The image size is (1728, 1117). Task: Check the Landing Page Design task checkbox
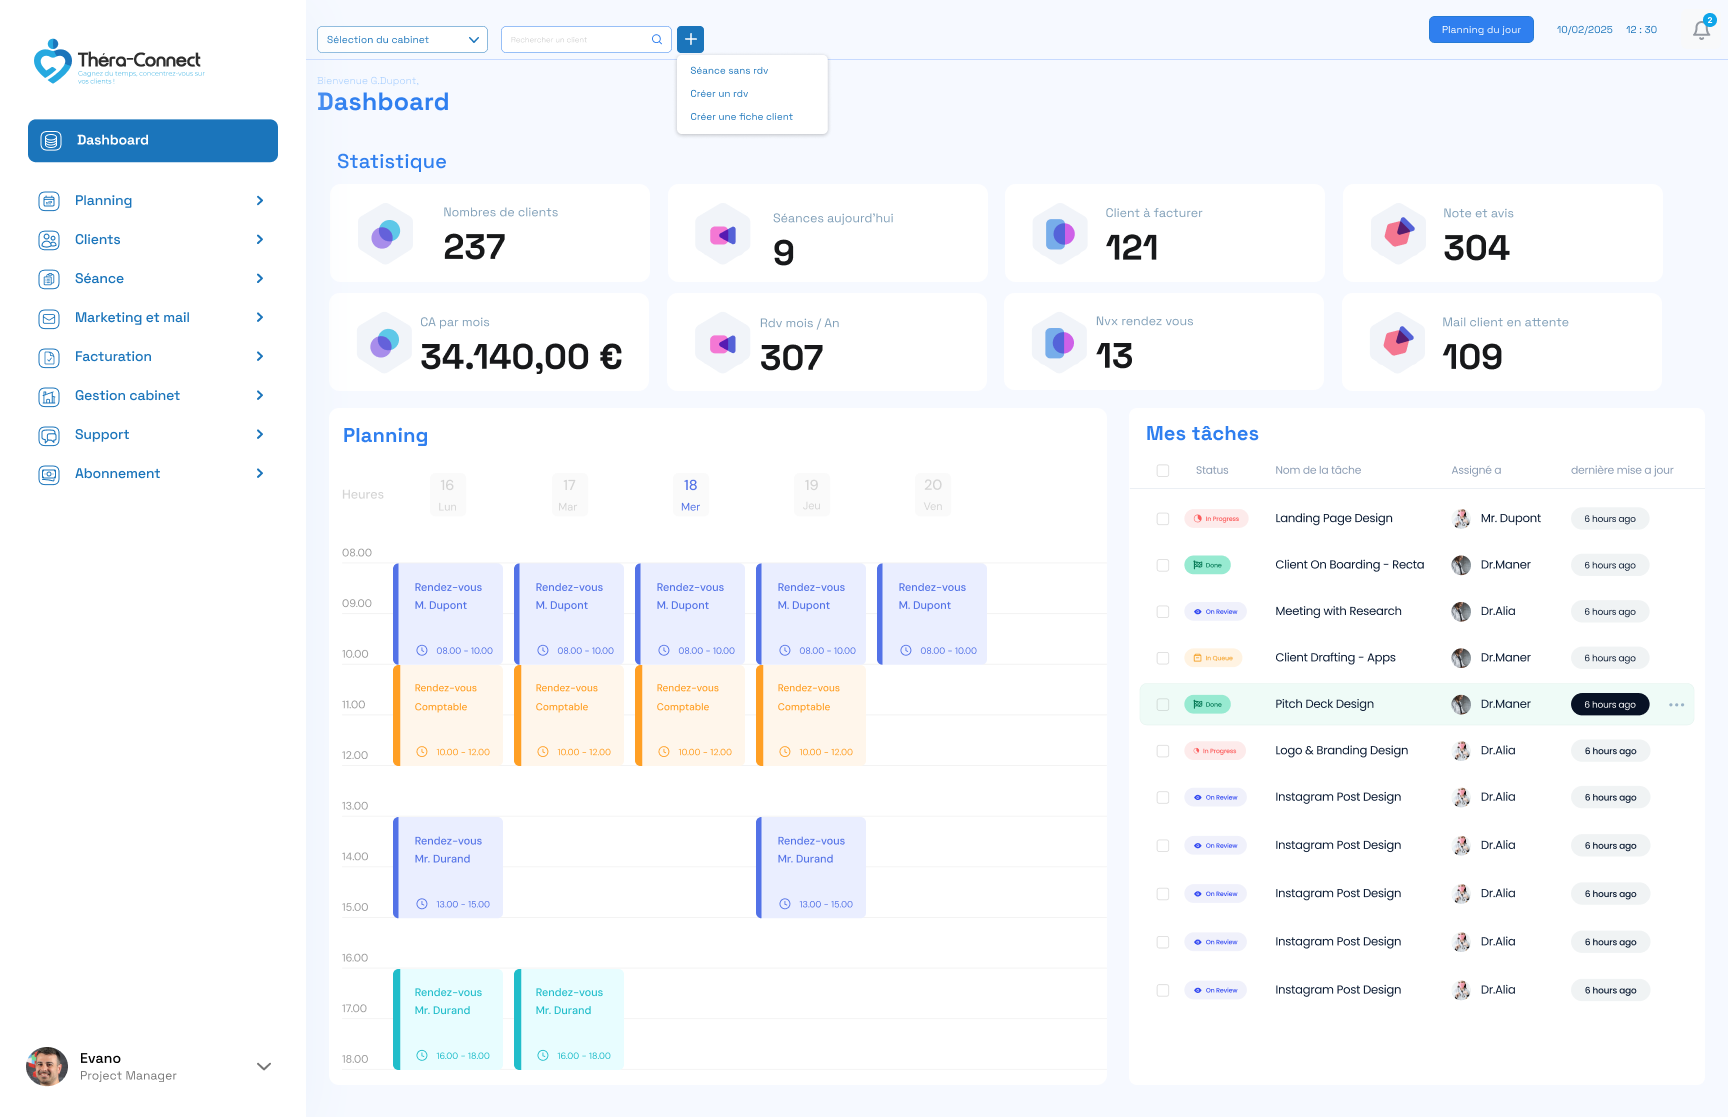pos(1162,519)
